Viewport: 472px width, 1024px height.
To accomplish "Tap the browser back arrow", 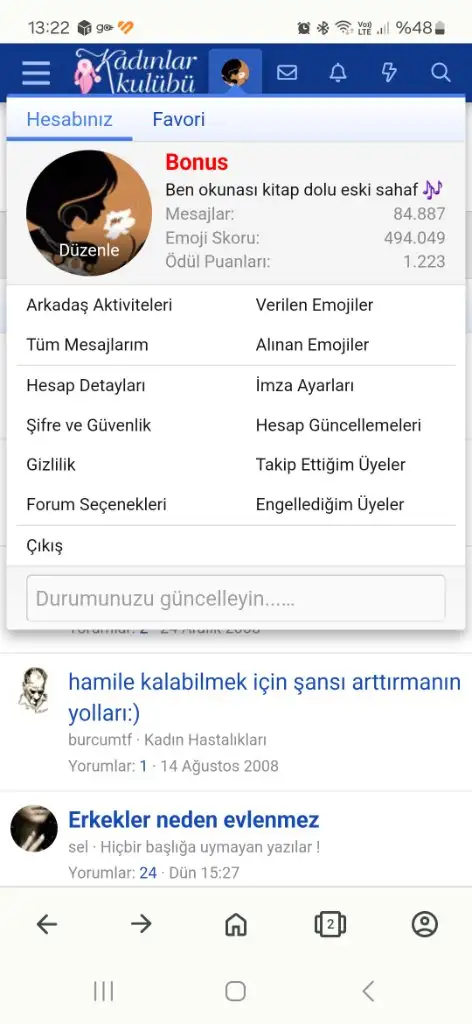I will [46, 924].
